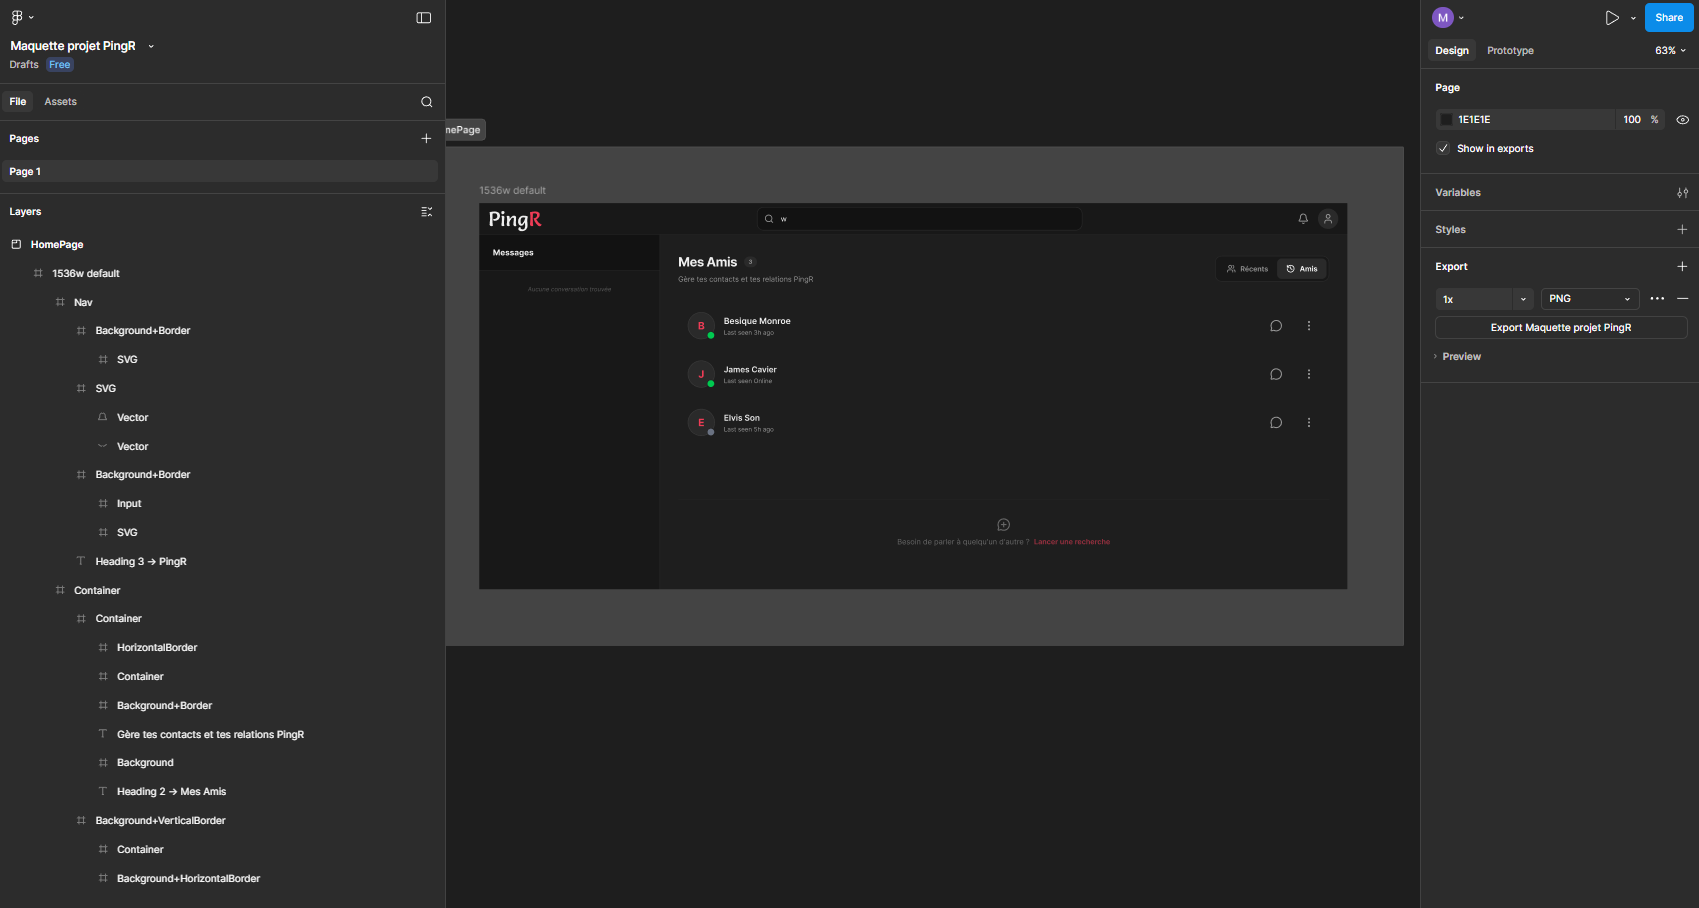Open avatar multiplayer dropdown arrow
Viewport: 1699px width, 908px height.
click(1461, 18)
